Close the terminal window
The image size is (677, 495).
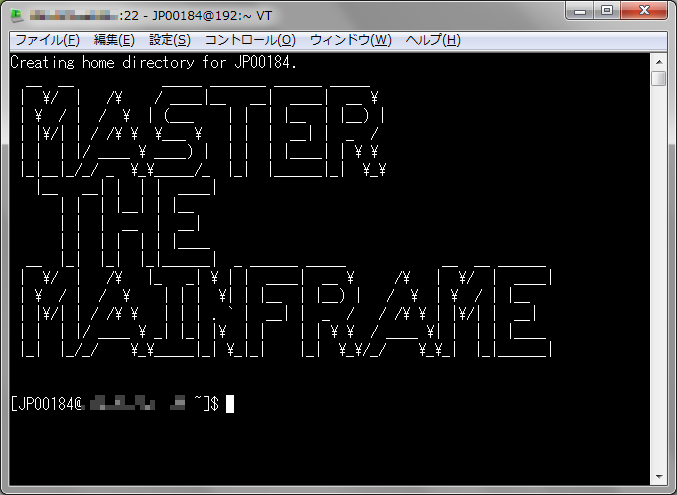pyautogui.click(x=644, y=11)
